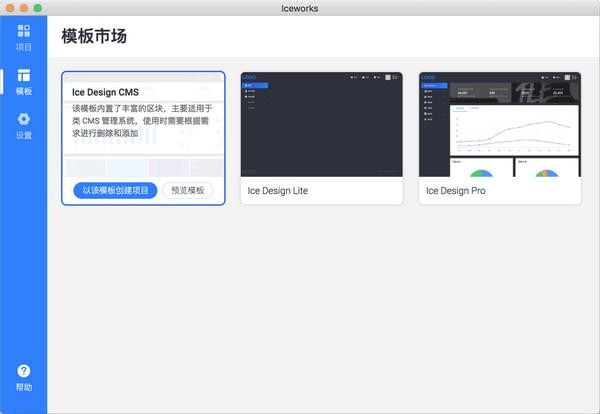Click the Ice Design Pro label
This screenshot has height=414, width=600.
click(x=456, y=191)
